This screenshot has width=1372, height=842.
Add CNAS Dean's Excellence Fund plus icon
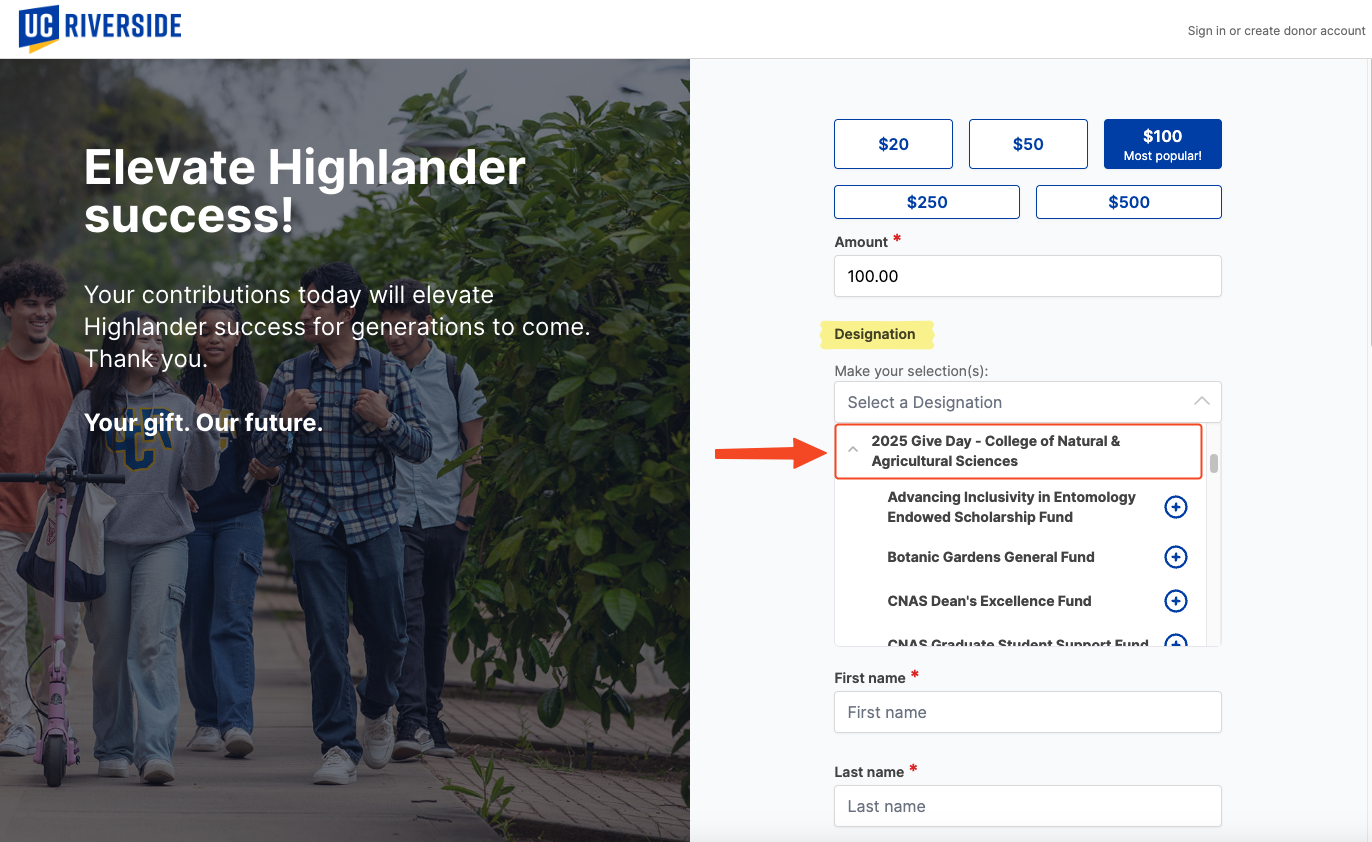[1176, 601]
